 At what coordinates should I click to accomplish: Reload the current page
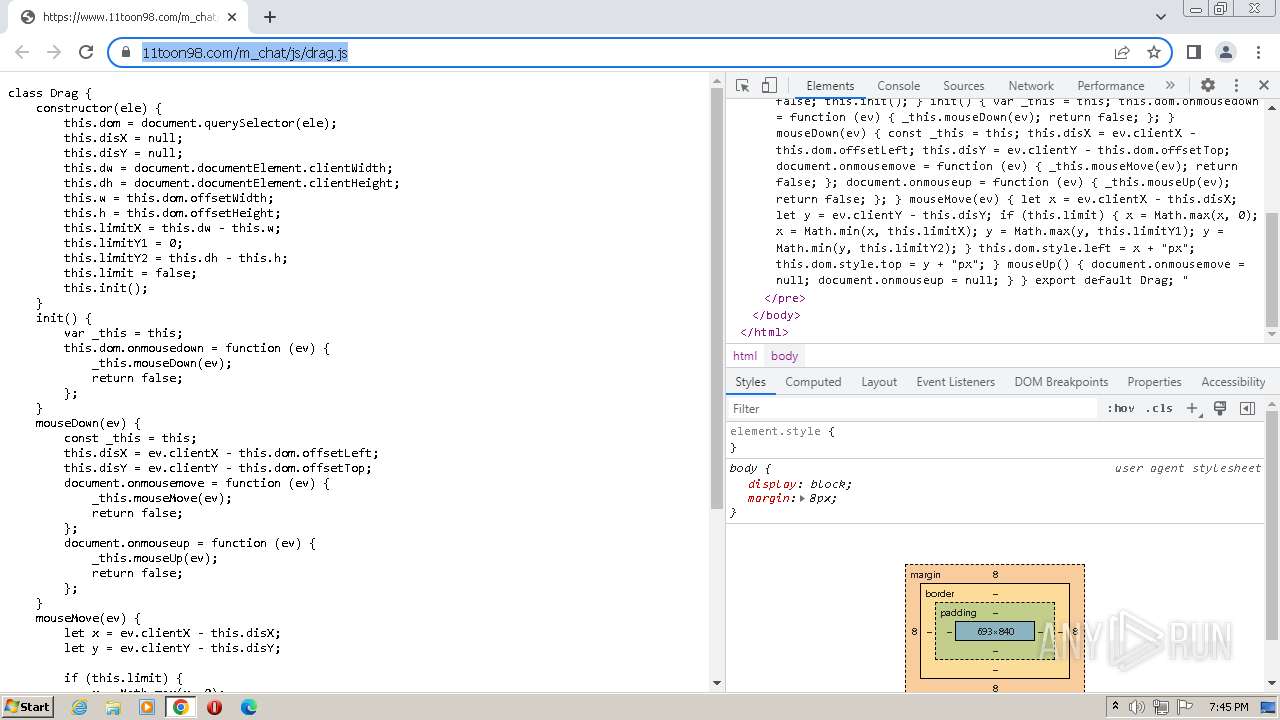click(86, 52)
